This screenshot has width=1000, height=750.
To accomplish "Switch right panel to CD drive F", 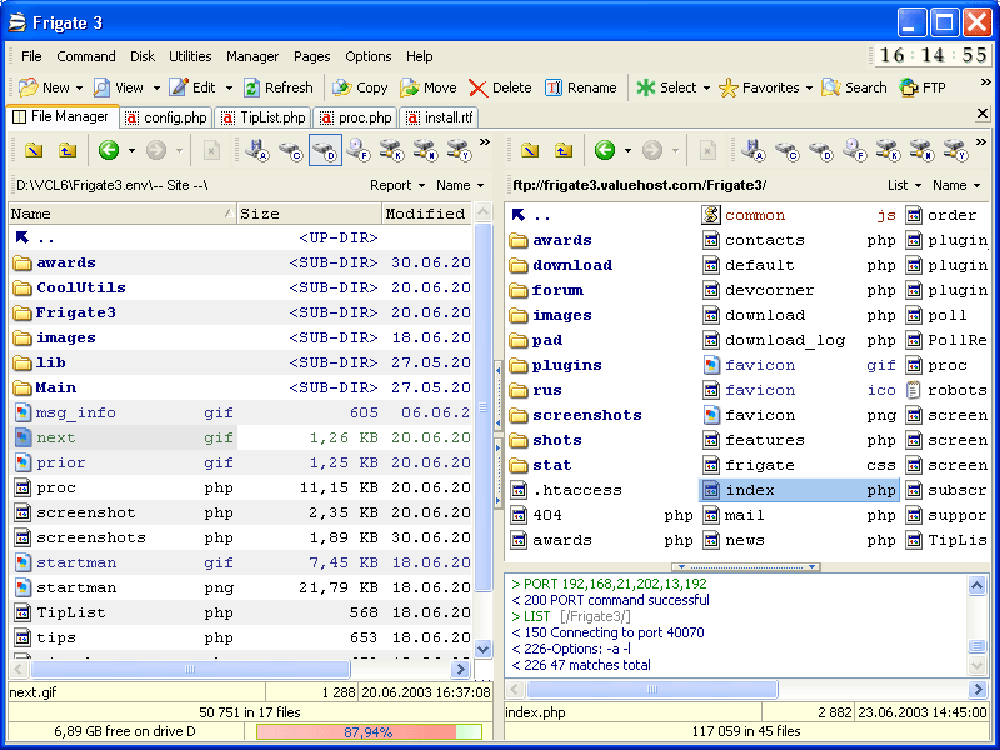I will pos(854,151).
